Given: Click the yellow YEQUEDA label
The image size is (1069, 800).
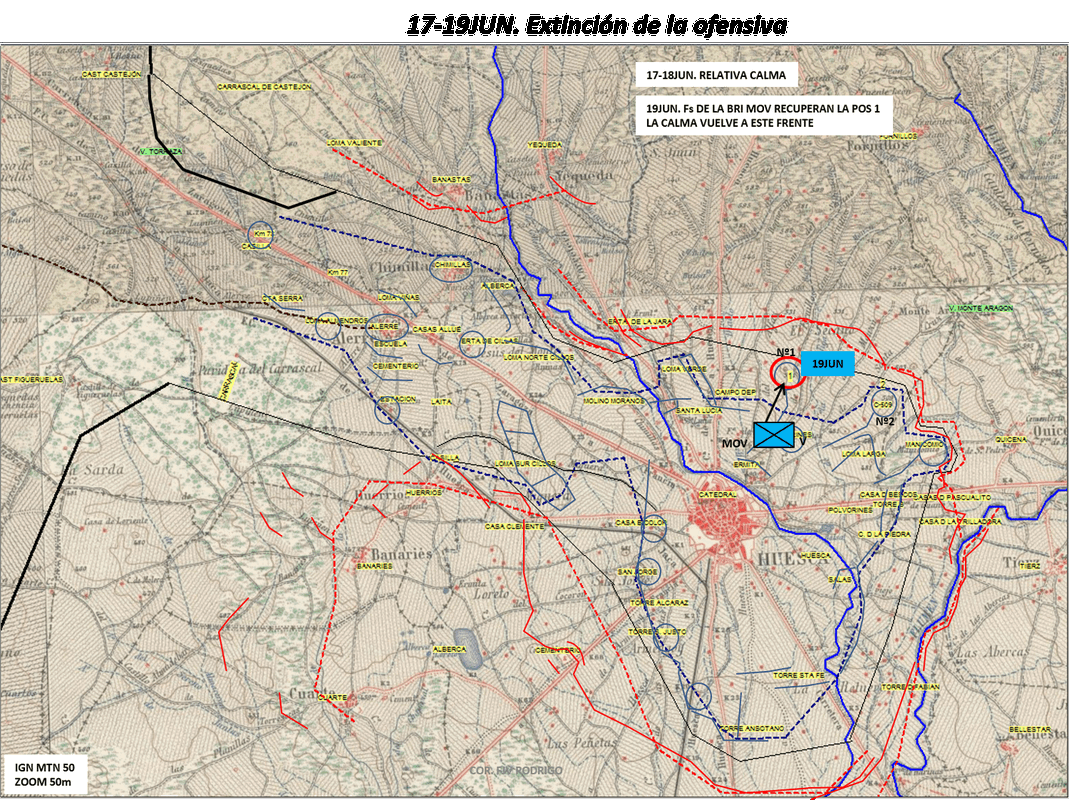Looking at the screenshot, I should [545, 145].
